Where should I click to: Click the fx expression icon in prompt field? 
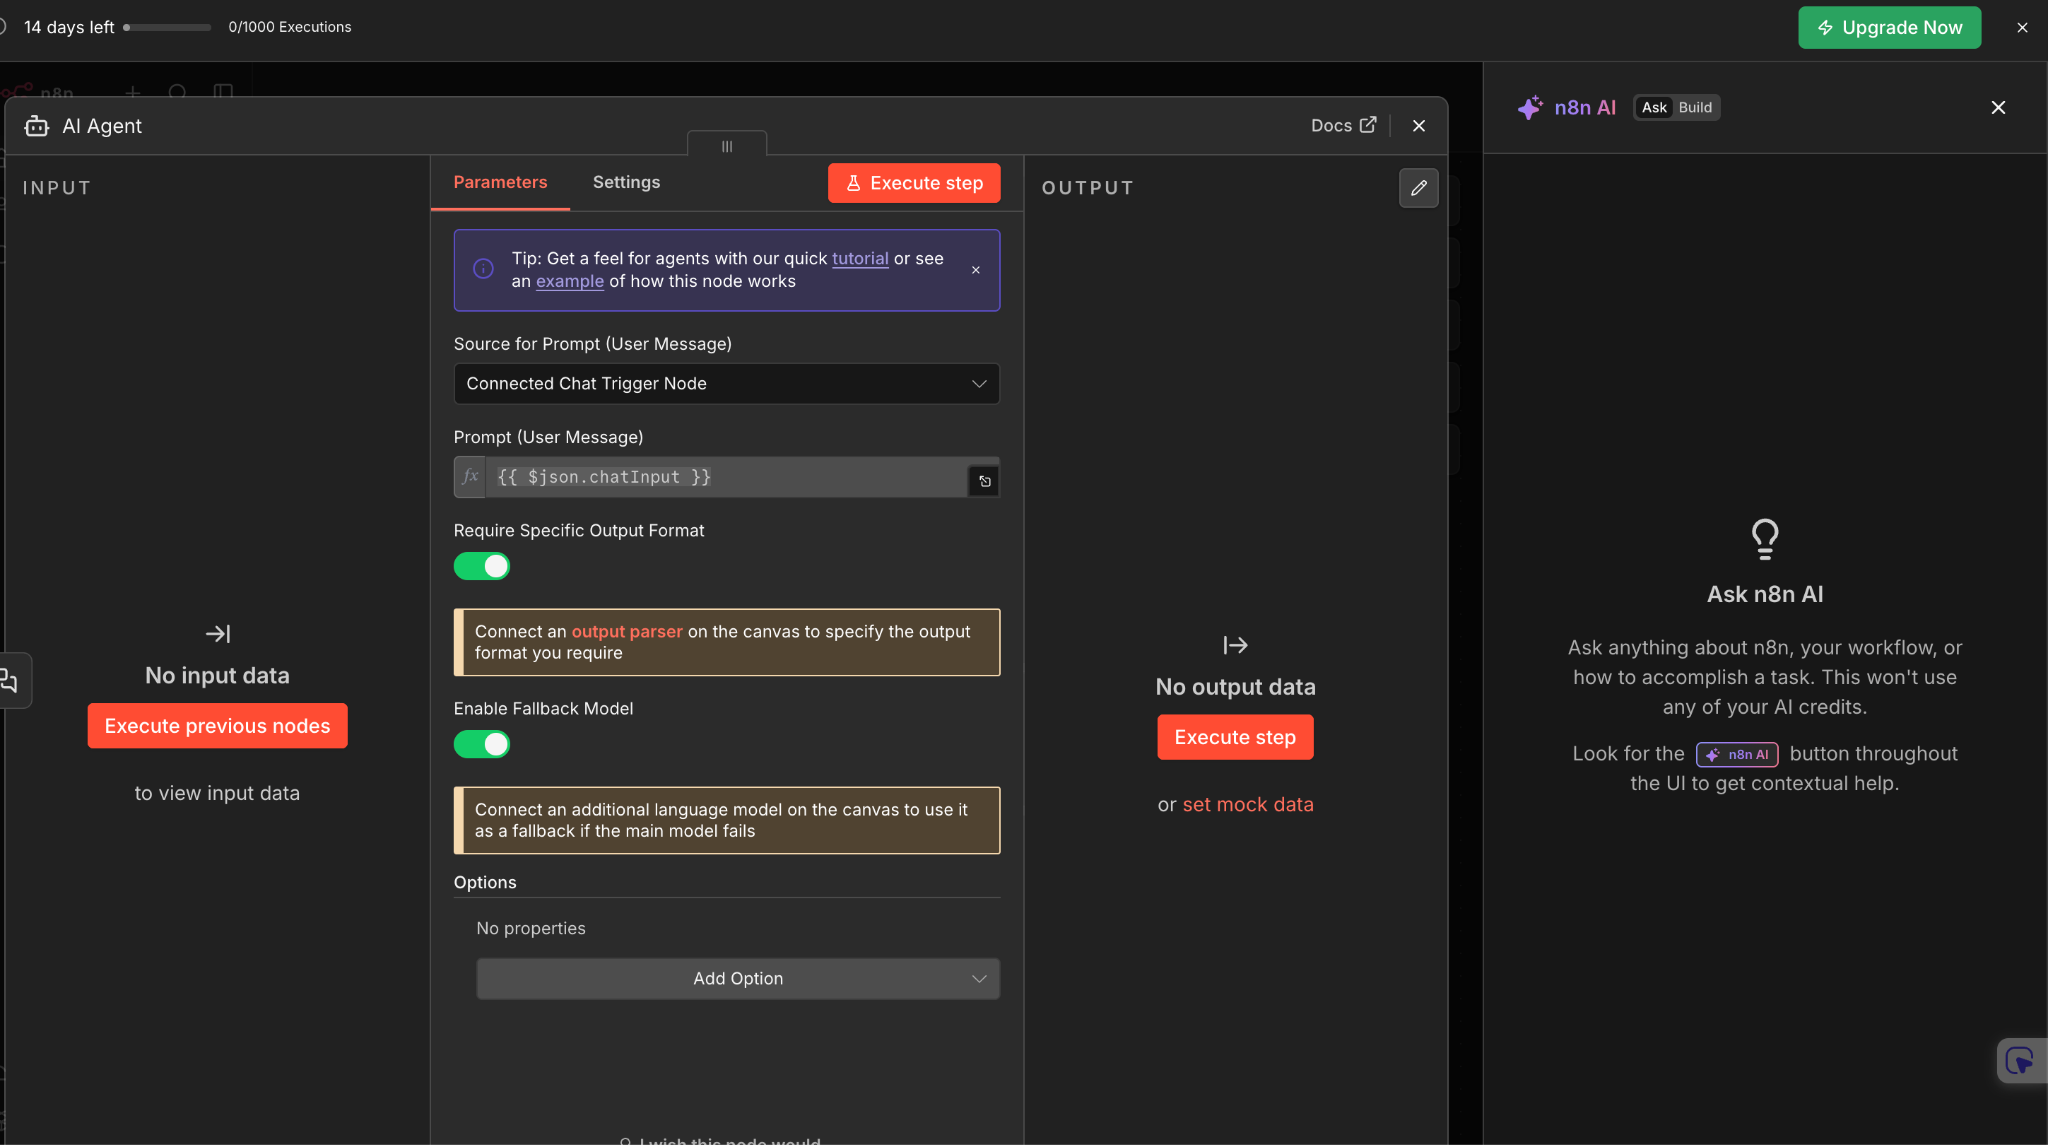470,477
